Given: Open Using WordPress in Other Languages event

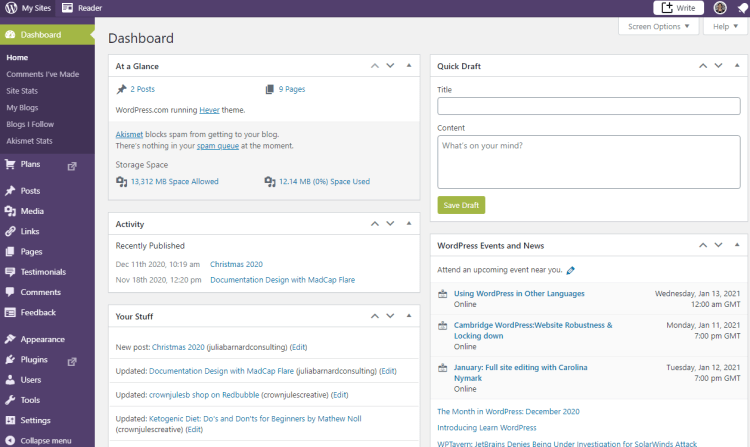Looking at the screenshot, I should pyautogui.click(x=519, y=294).
